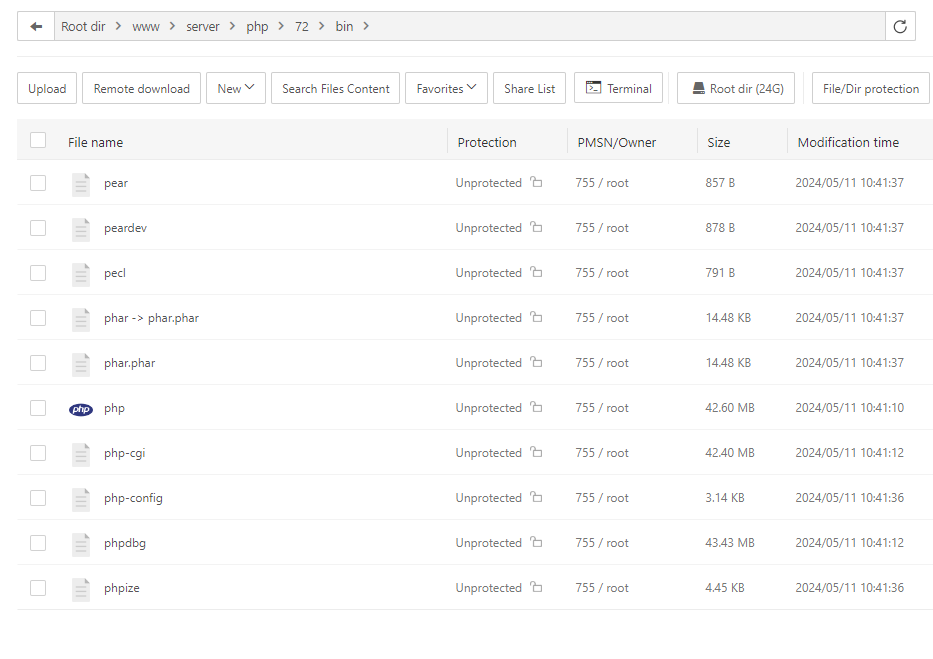Navigate to server in breadcrumb path
The image size is (933, 659).
[202, 27]
